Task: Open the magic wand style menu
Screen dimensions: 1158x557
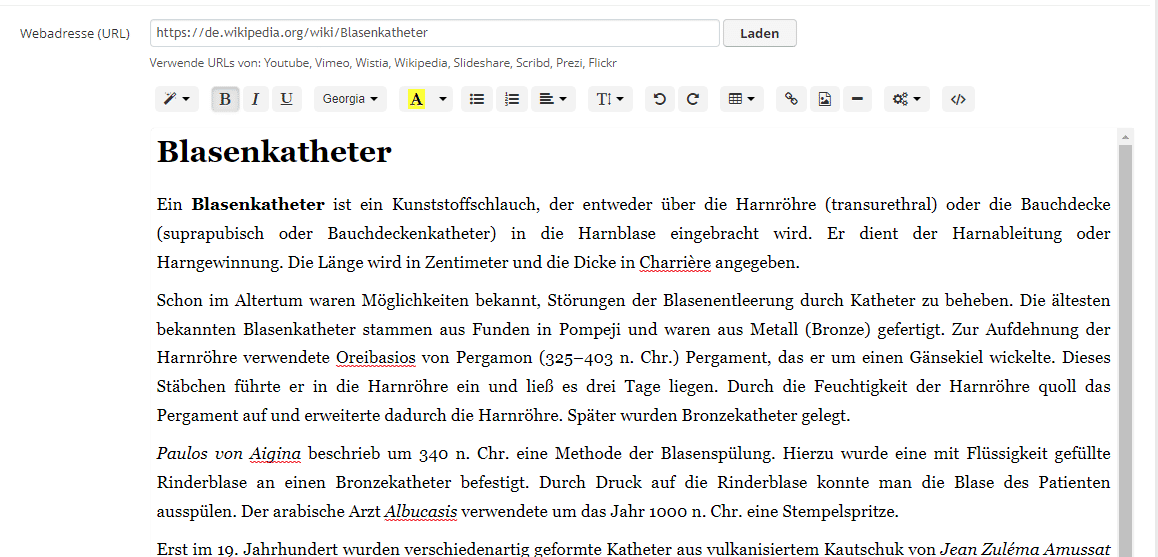Action: click(x=177, y=99)
